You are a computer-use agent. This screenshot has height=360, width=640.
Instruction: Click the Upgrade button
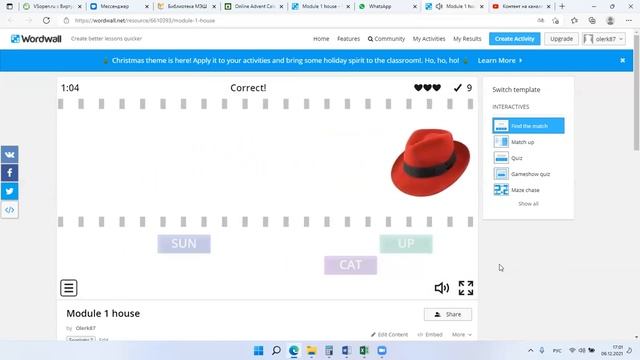(x=561, y=39)
